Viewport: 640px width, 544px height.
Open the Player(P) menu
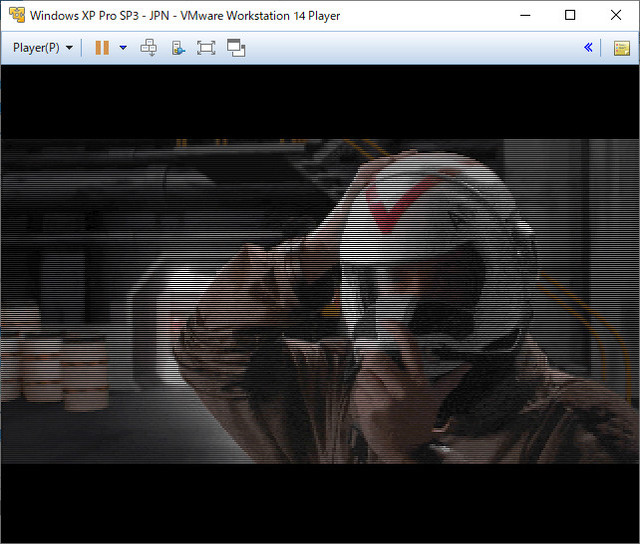pos(42,48)
